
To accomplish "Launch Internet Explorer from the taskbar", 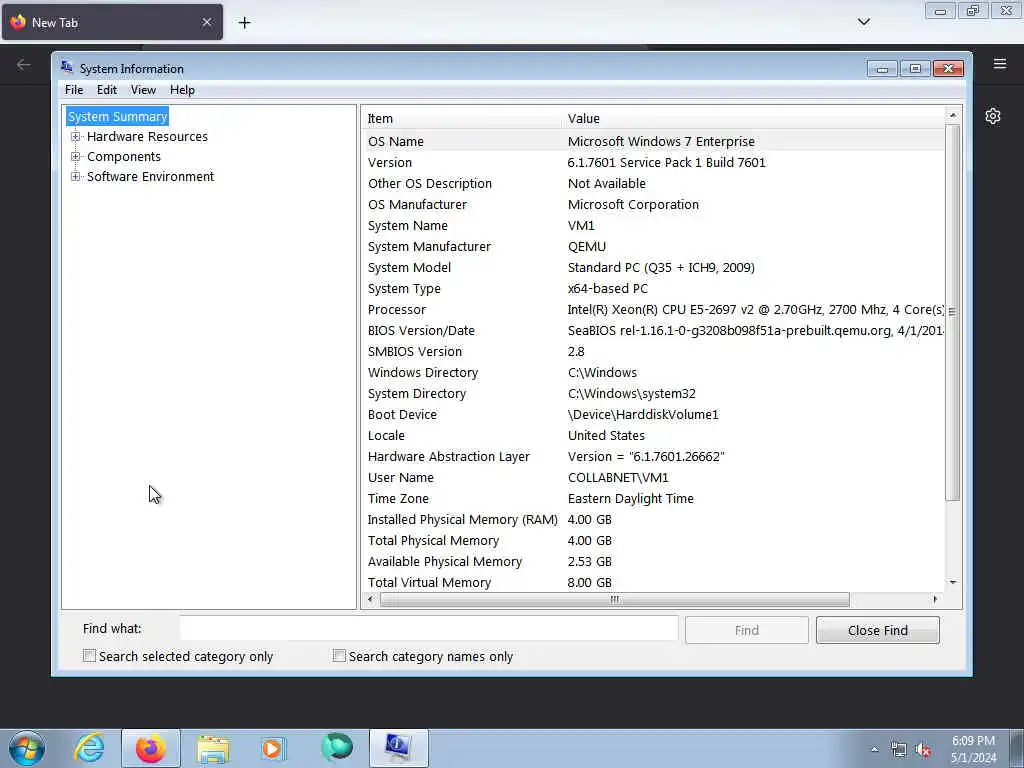I will click(x=89, y=748).
